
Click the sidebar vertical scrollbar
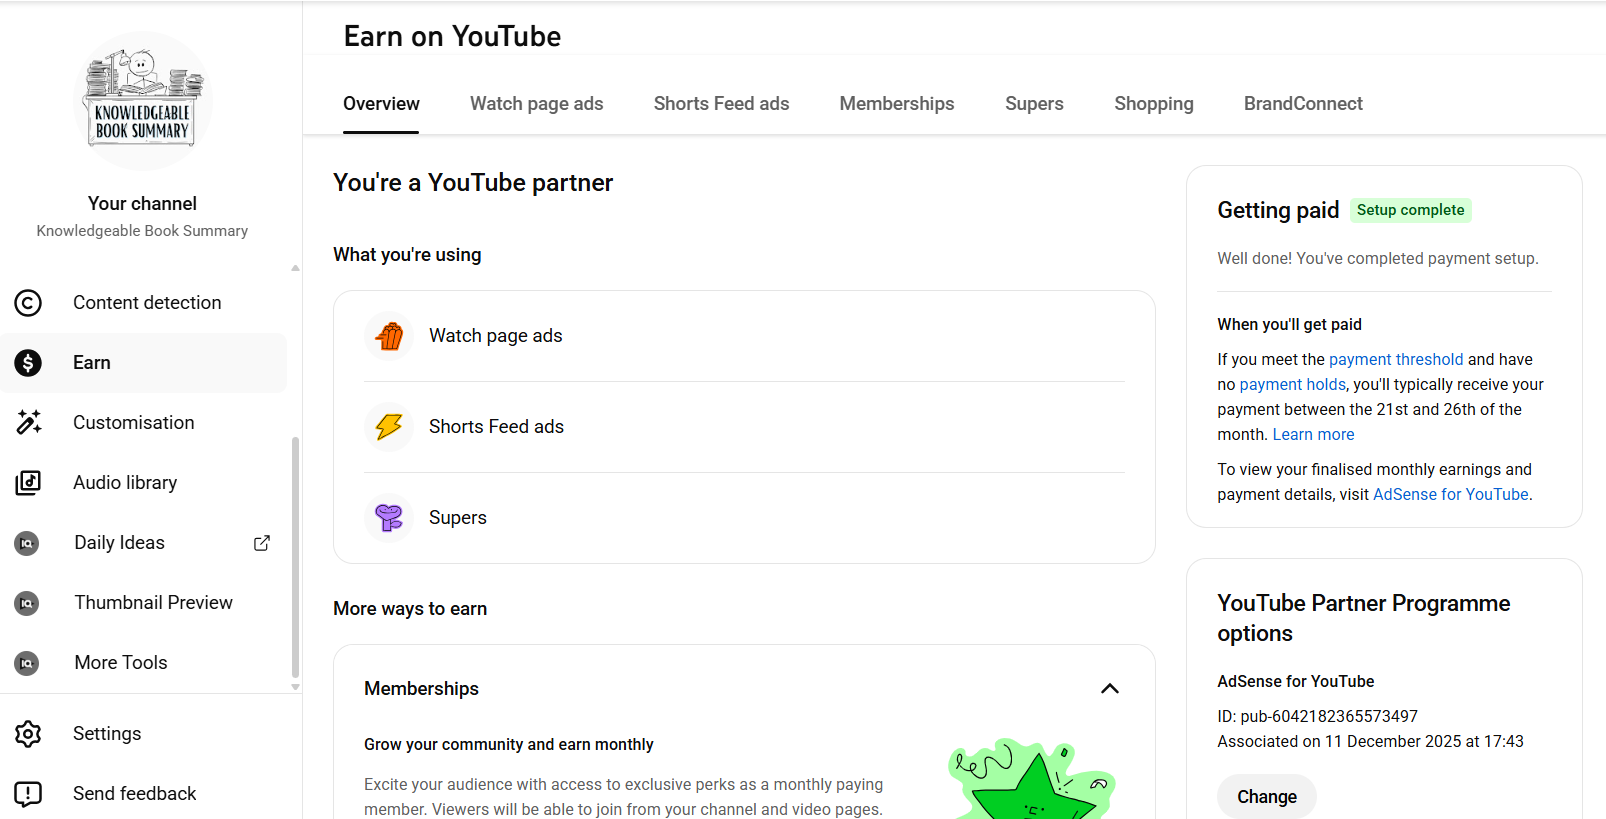tap(295, 555)
